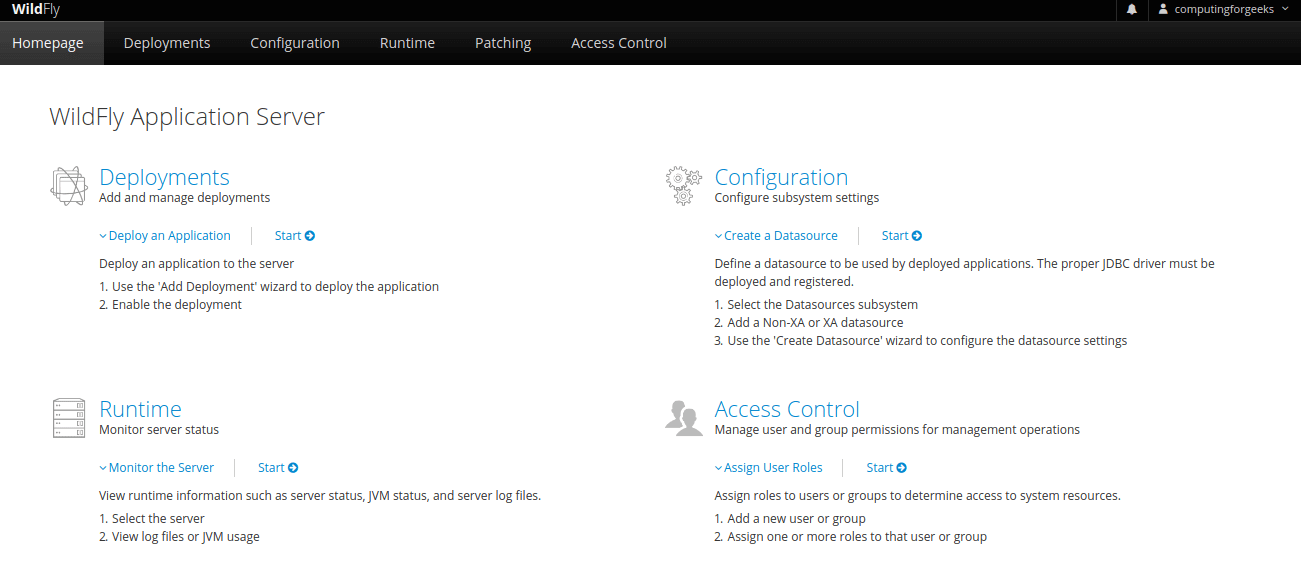Click the WildFly logo
1301x562 pixels.
pyautogui.click(x=36, y=9)
